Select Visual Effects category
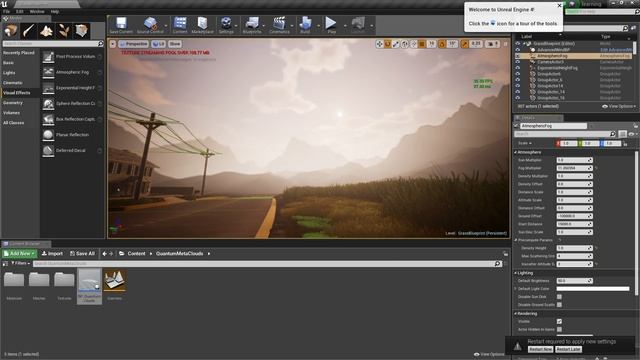 tap(17, 93)
